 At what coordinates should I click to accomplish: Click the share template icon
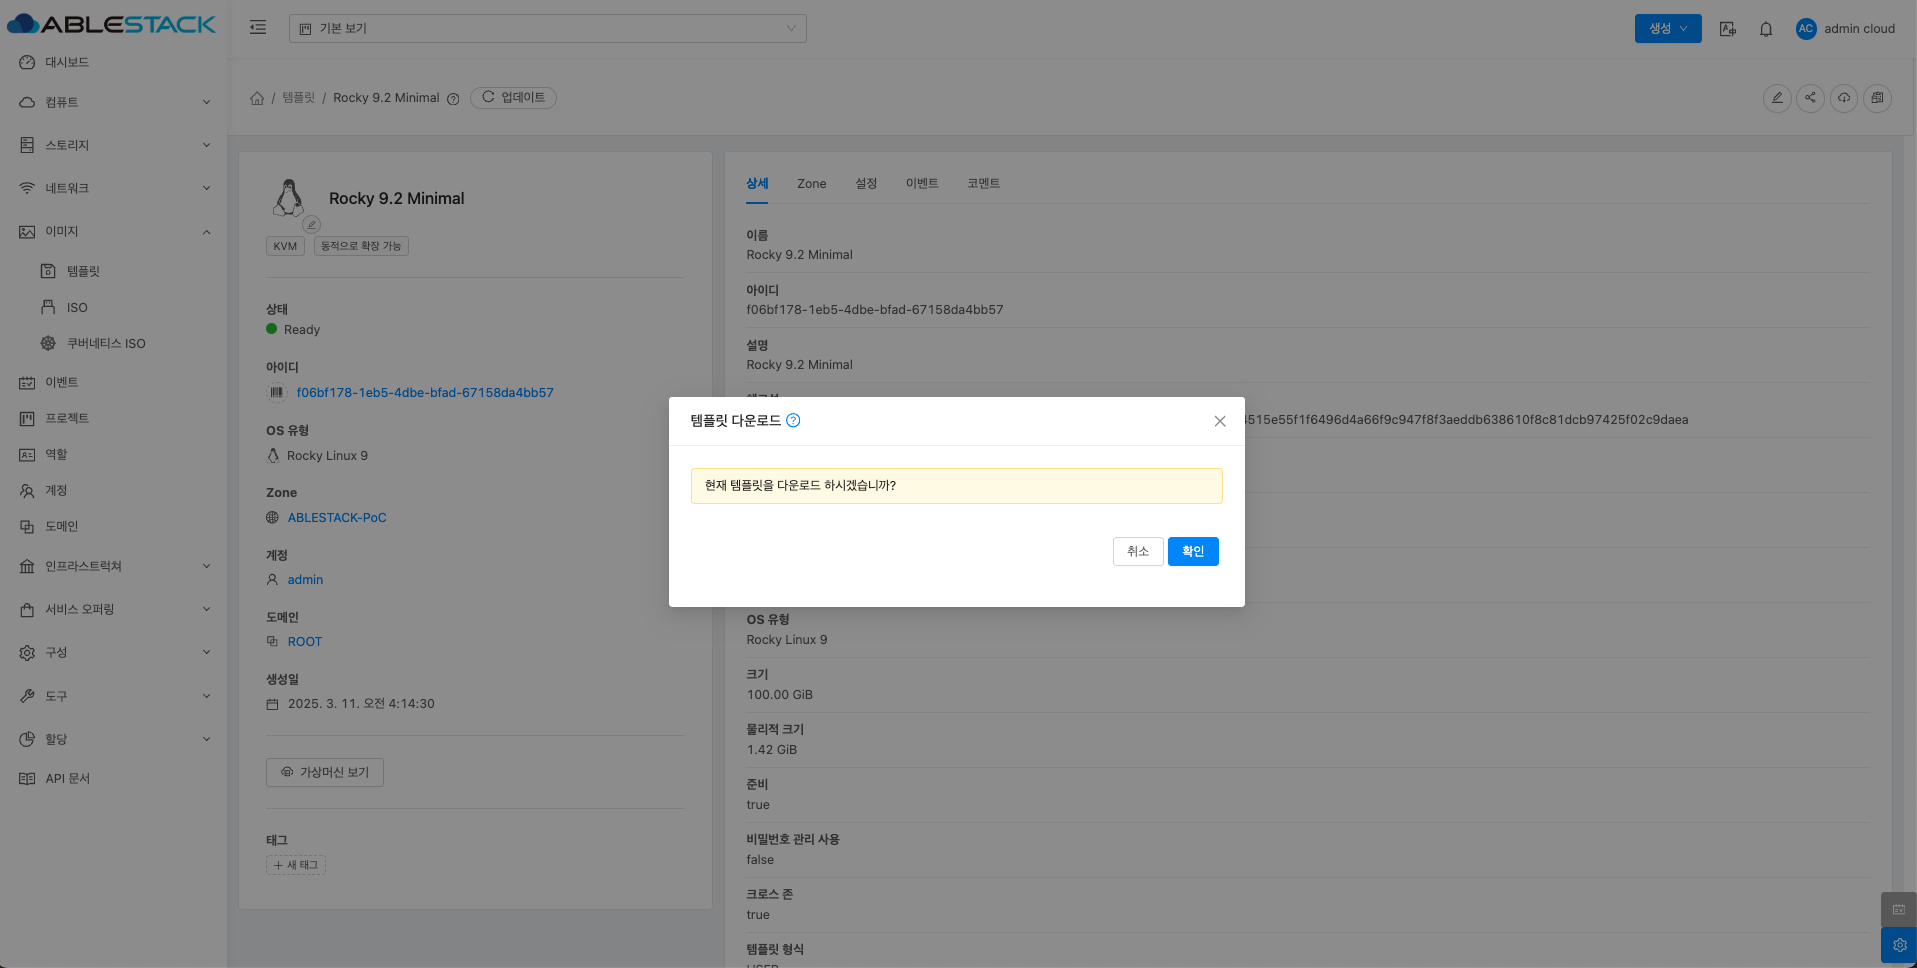tap(1810, 98)
